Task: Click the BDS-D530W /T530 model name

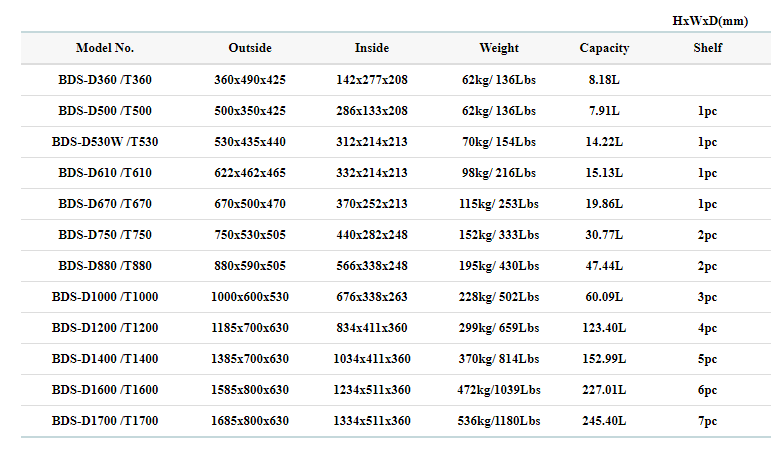Action: click(x=104, y=142)
